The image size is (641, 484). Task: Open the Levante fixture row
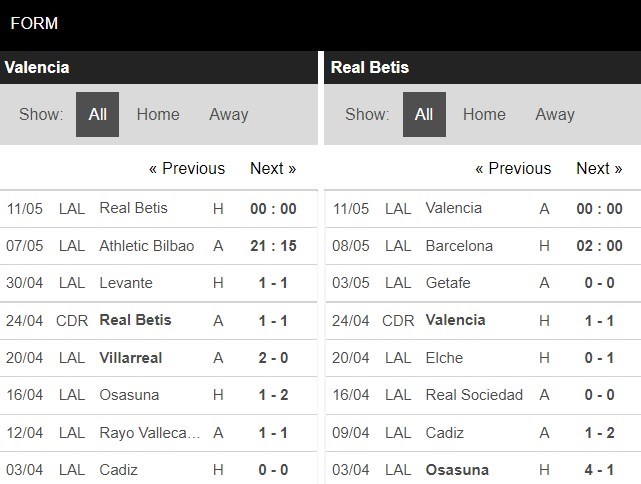tap(126, 283)
